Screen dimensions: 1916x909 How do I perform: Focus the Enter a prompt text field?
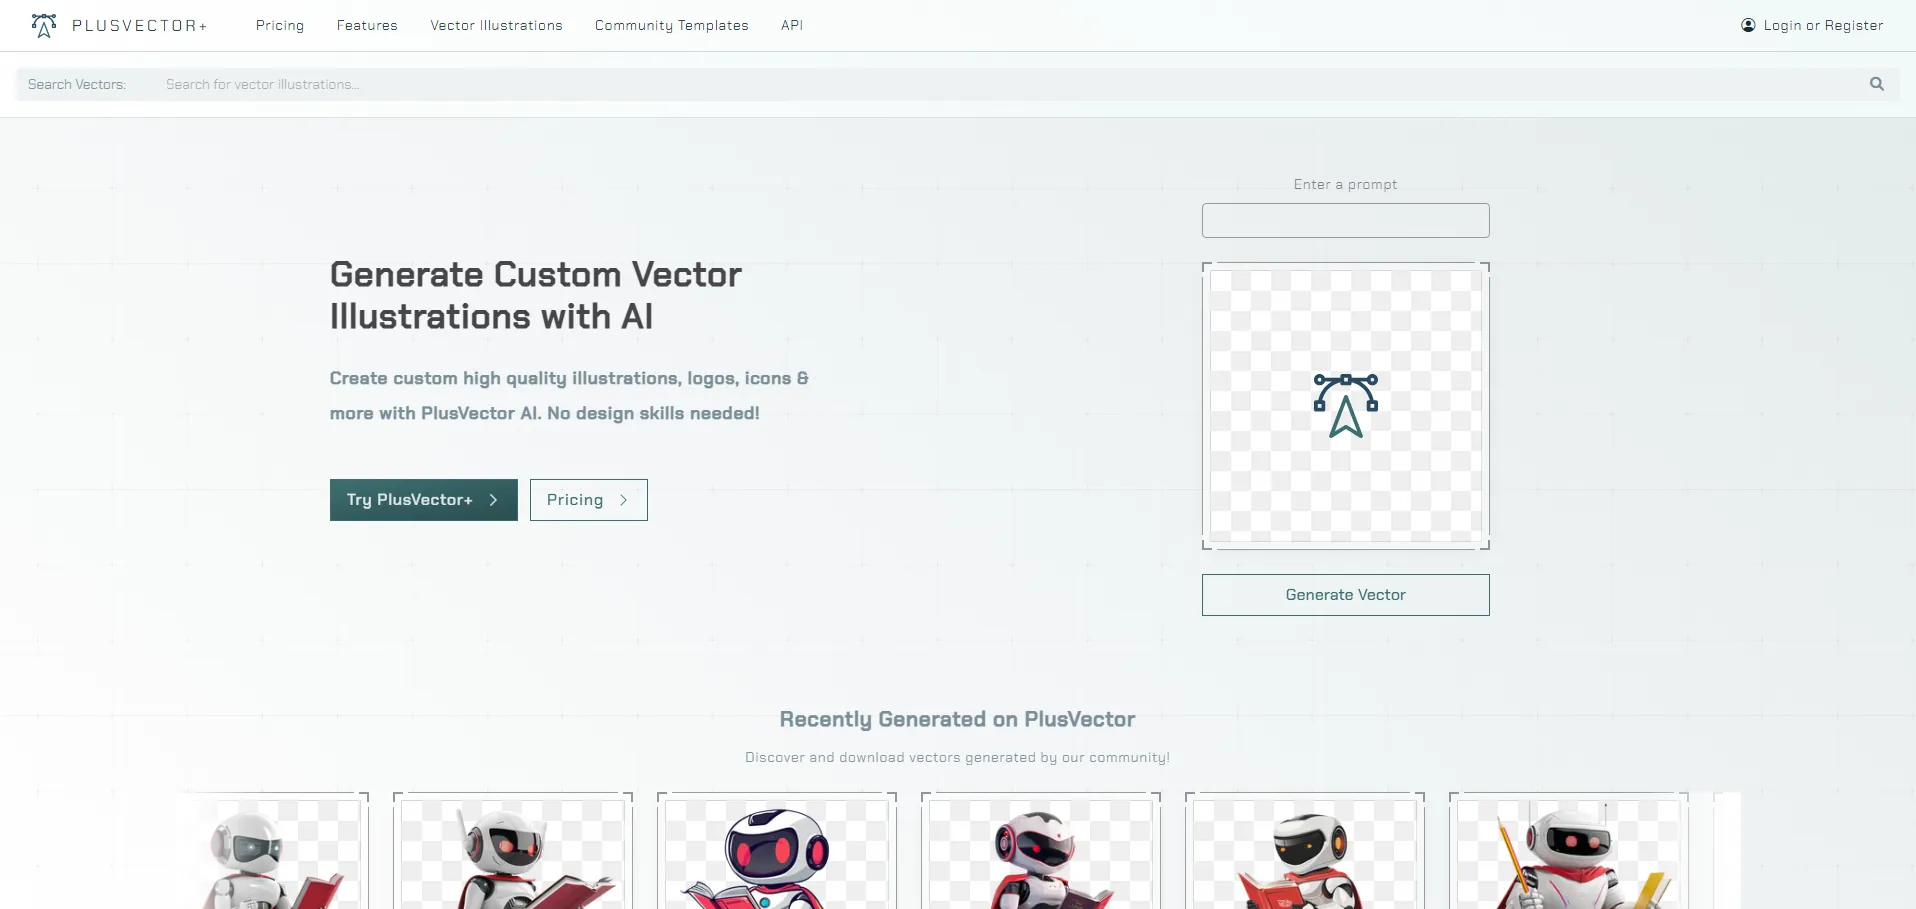[1345, 220]
